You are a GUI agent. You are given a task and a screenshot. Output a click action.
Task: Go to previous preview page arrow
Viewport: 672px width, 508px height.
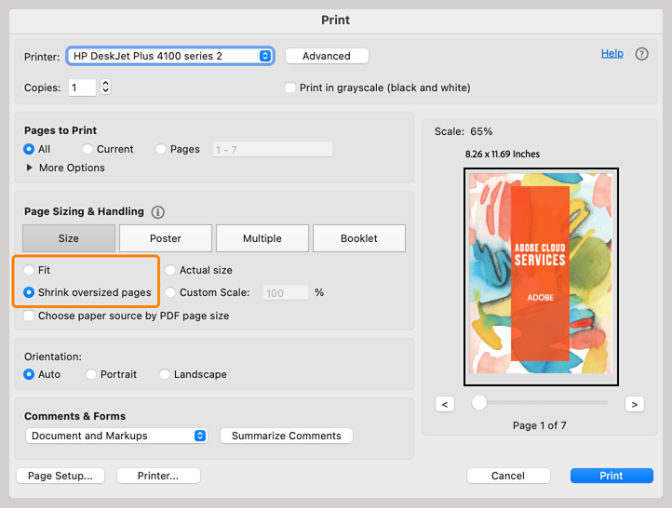pyautogui.click(x=446, y=404)
